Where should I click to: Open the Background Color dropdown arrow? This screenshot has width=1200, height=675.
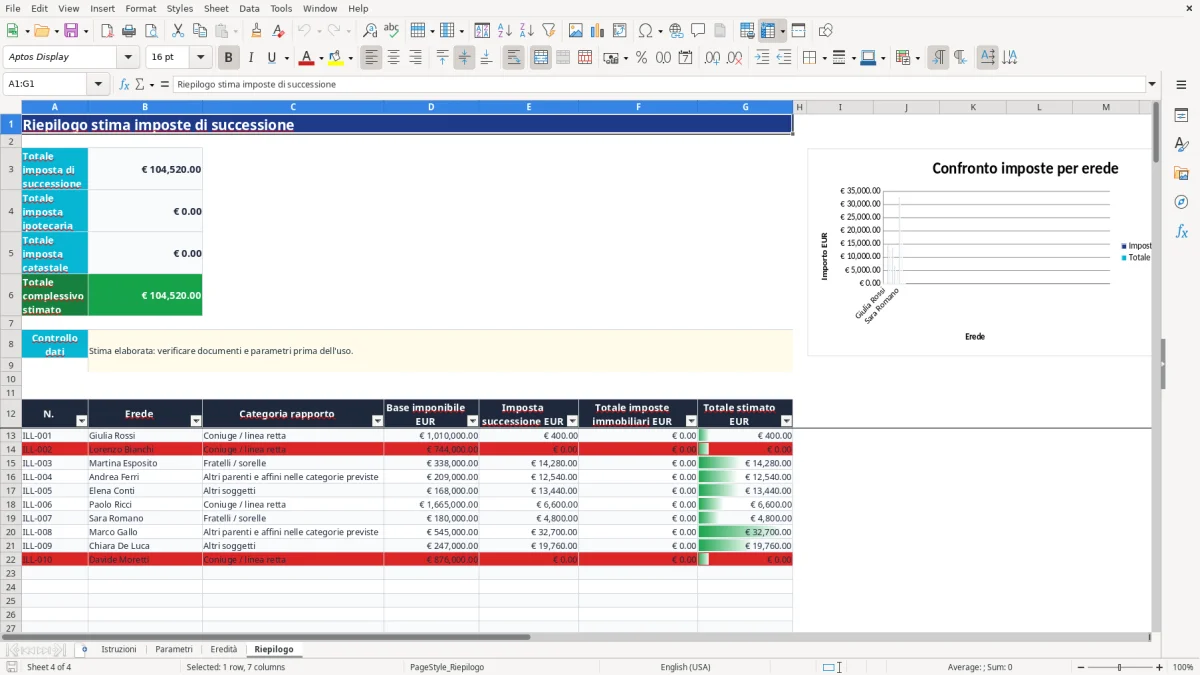[x=350, y=58]
